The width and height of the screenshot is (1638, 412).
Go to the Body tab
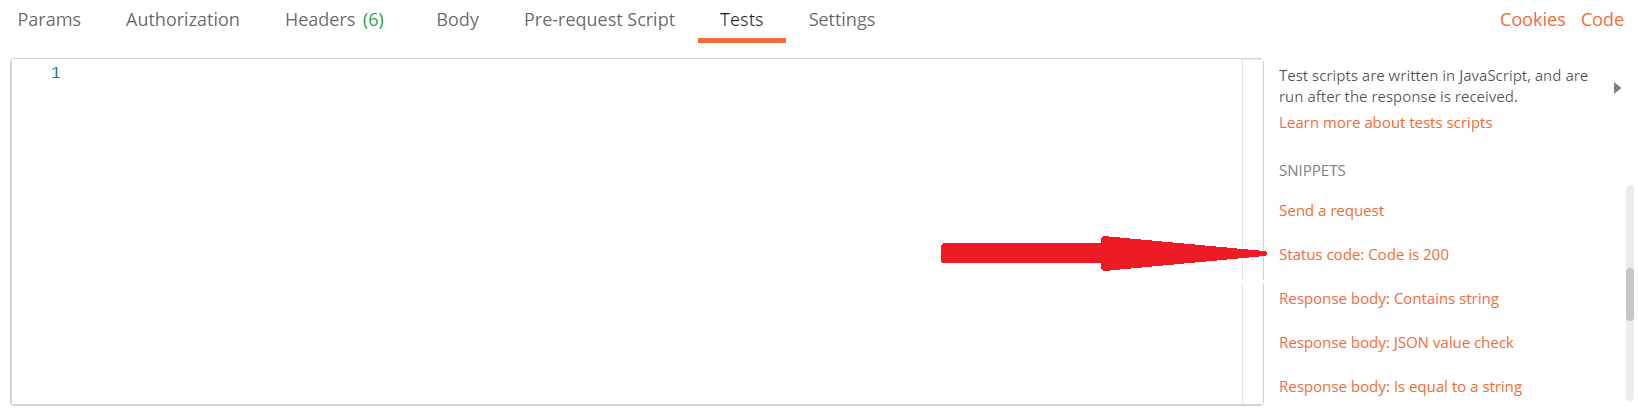458,20
